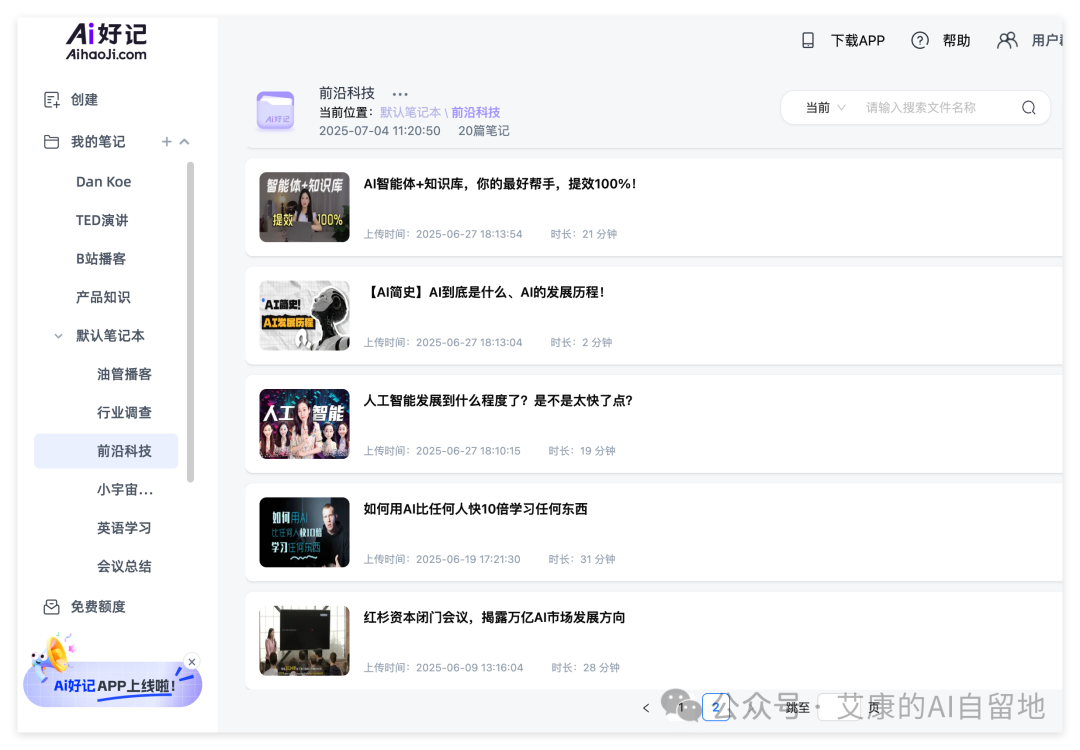Viewport: 1080px width, 750px height.
Task: Go to page 1 in pagination
Action: coord(682,707)
